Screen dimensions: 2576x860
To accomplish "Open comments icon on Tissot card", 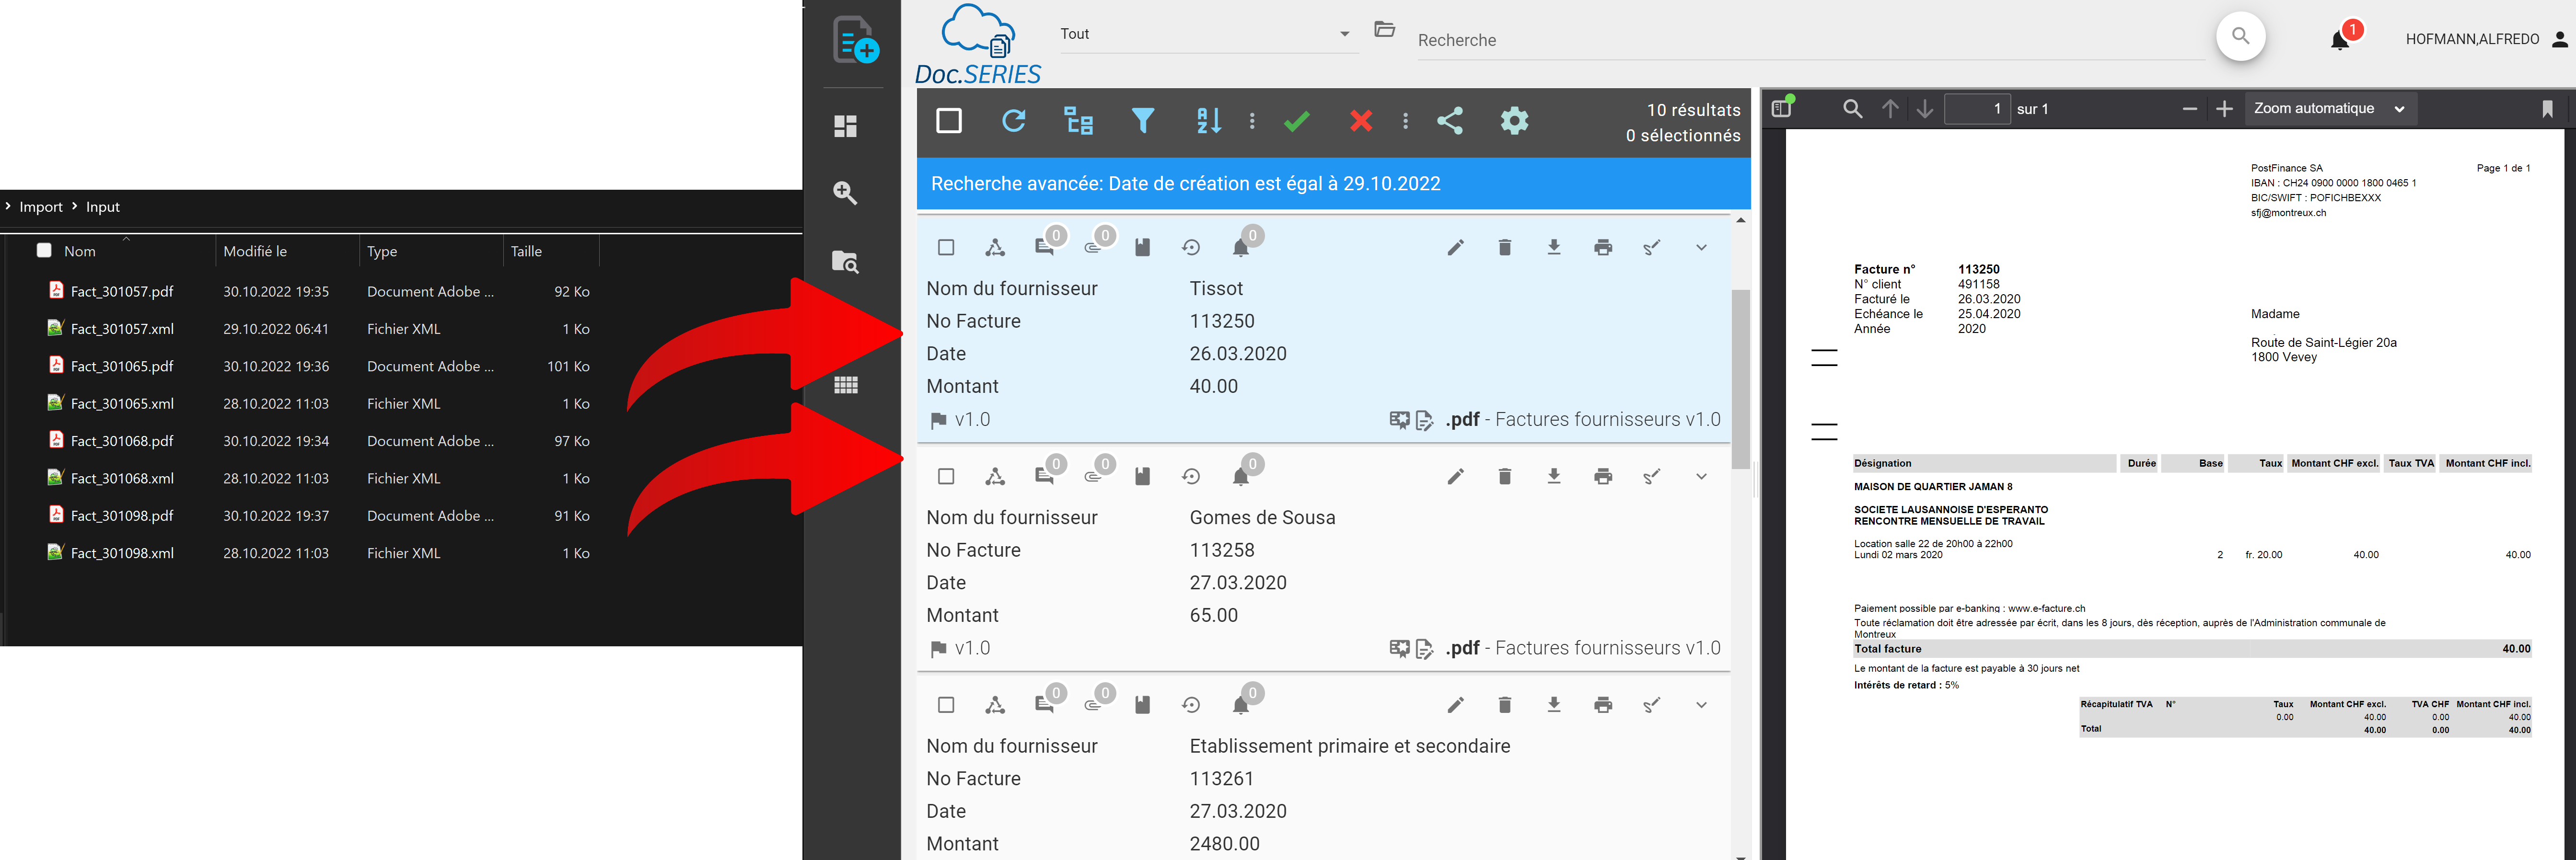I will [1044, 247].
